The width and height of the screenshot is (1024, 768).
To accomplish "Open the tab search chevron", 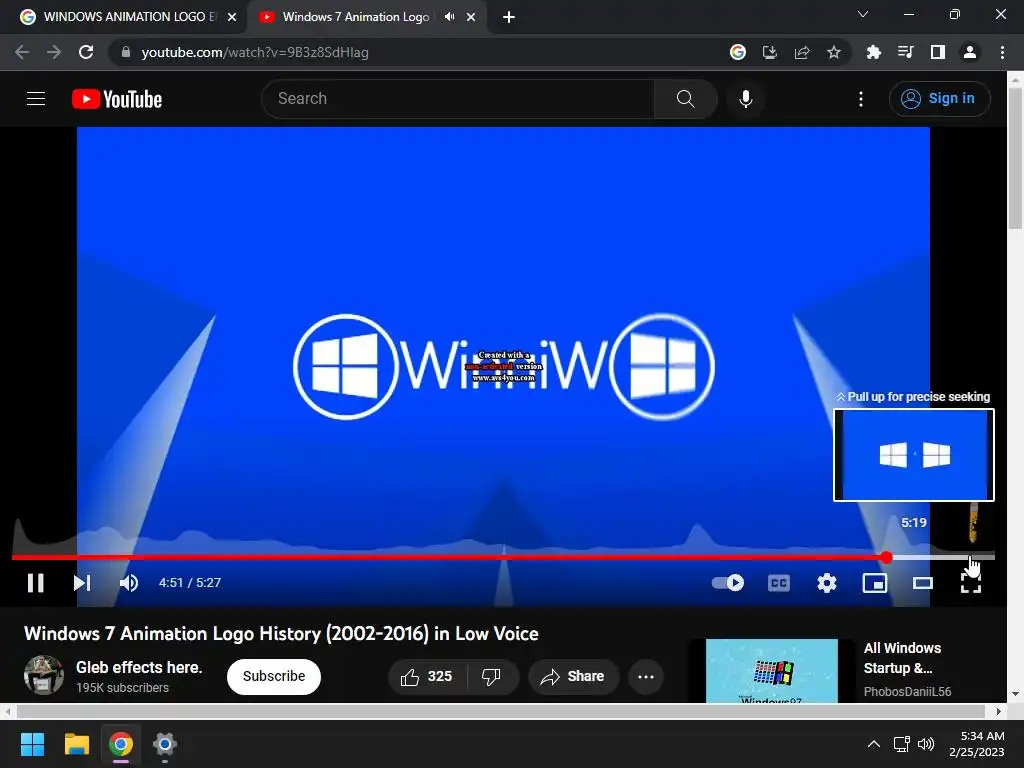I will [863, 14].
